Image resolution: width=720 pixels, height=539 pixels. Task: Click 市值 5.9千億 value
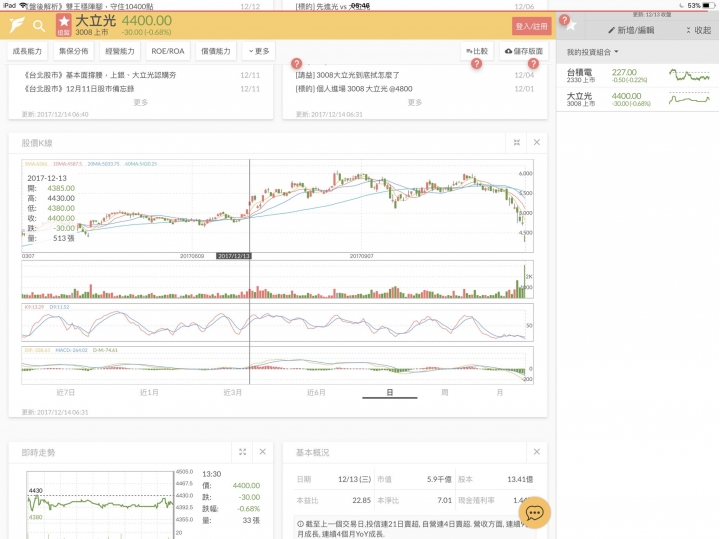pyautogui.click(x=439, y=479)
